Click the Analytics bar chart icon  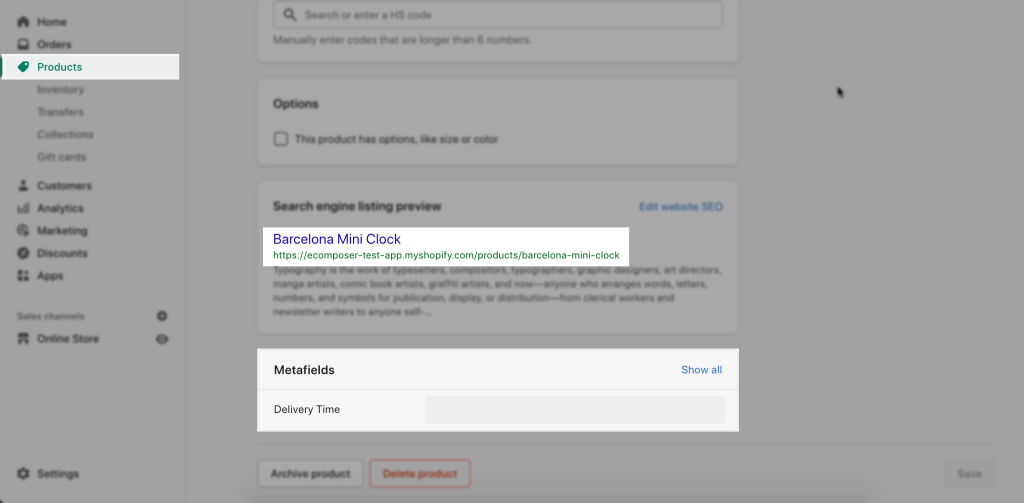pos(23,208)
